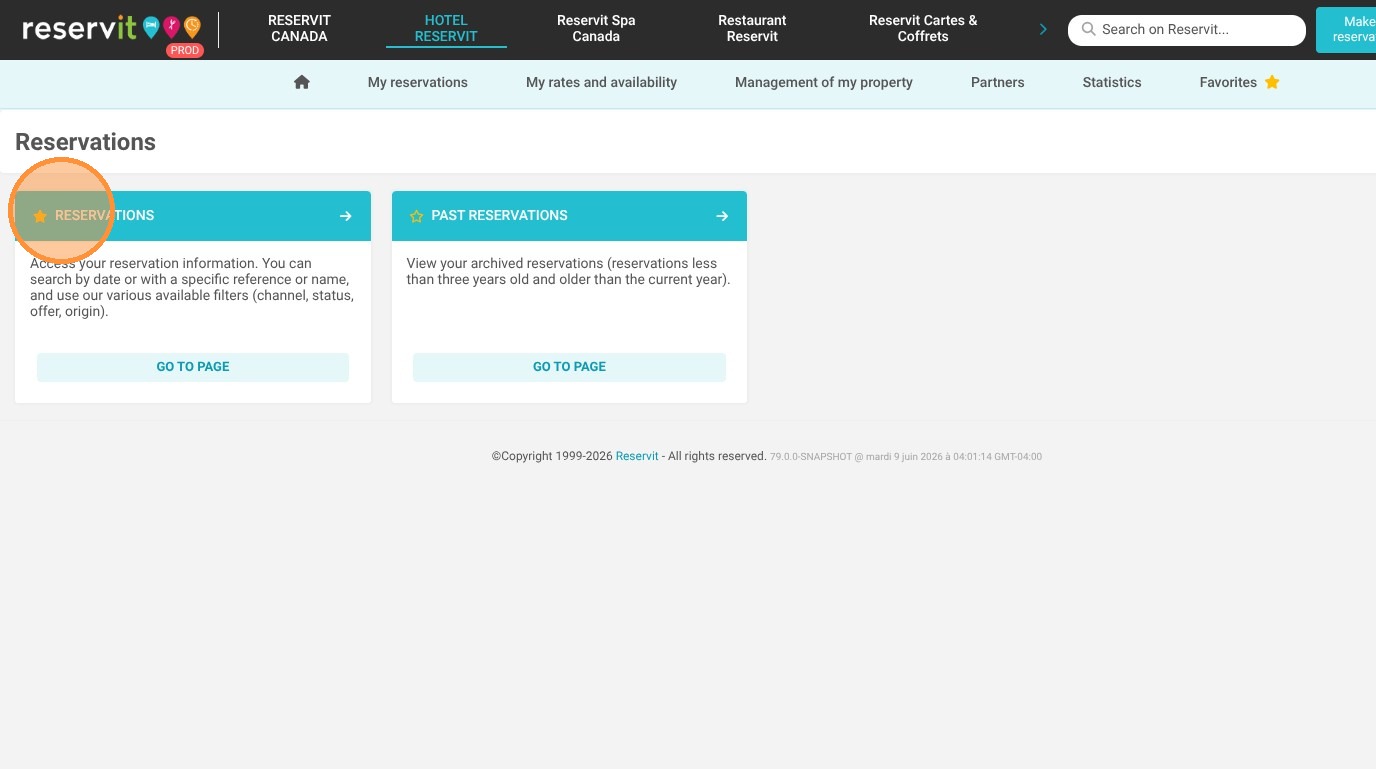1376x769 pixels.
Task: Open the home icon page
Action: coord(302,82)
